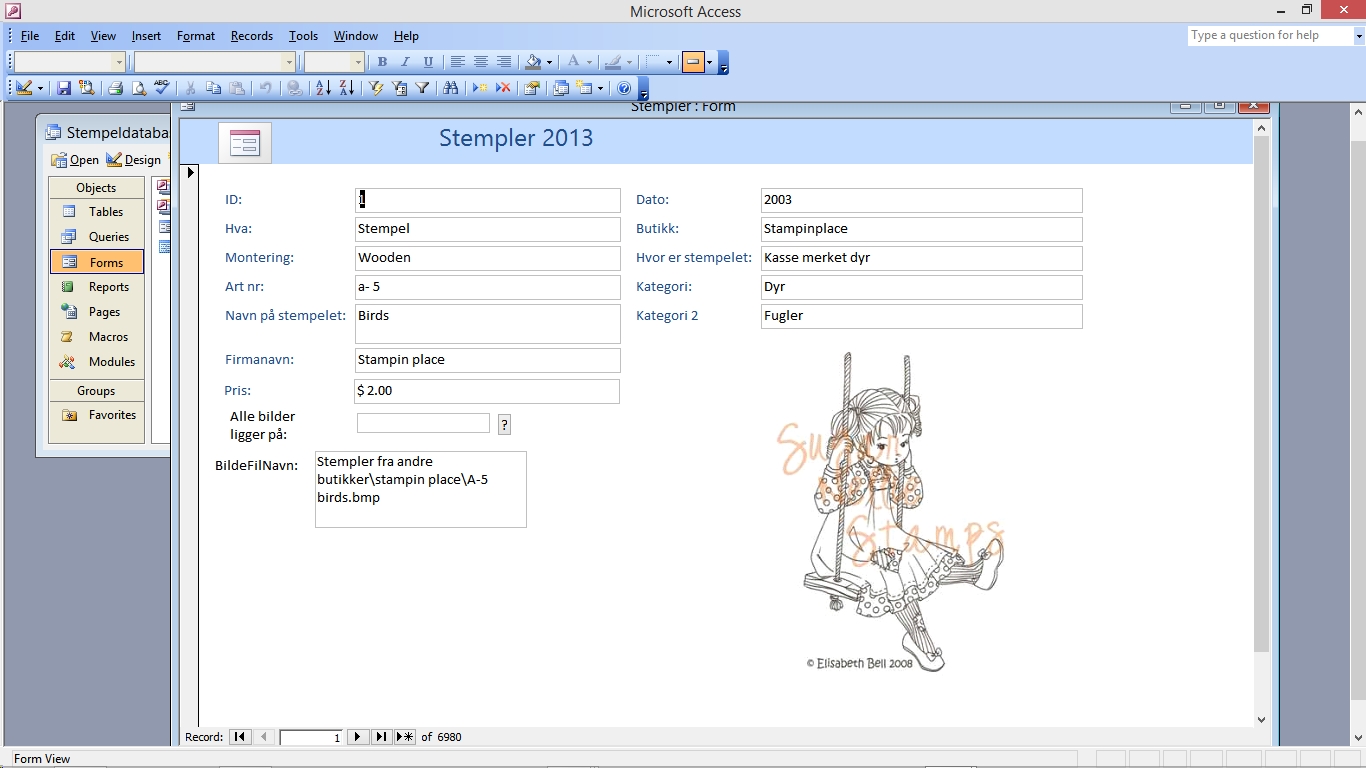The width and height of the screenshot is (1366, 768).
Task: Go to last record navigation button
Action: (x=381, y=737)
